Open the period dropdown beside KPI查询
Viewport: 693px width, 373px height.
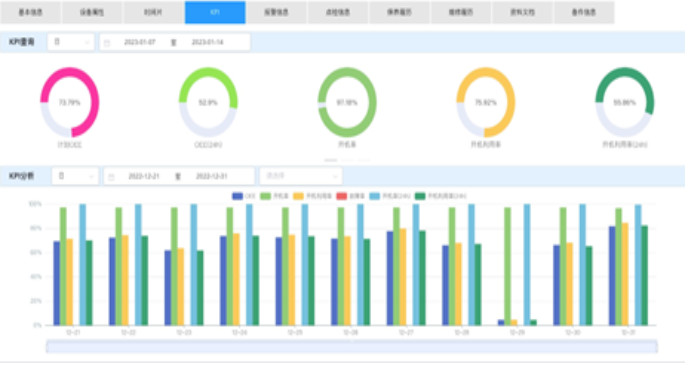(x=71, y=42)
